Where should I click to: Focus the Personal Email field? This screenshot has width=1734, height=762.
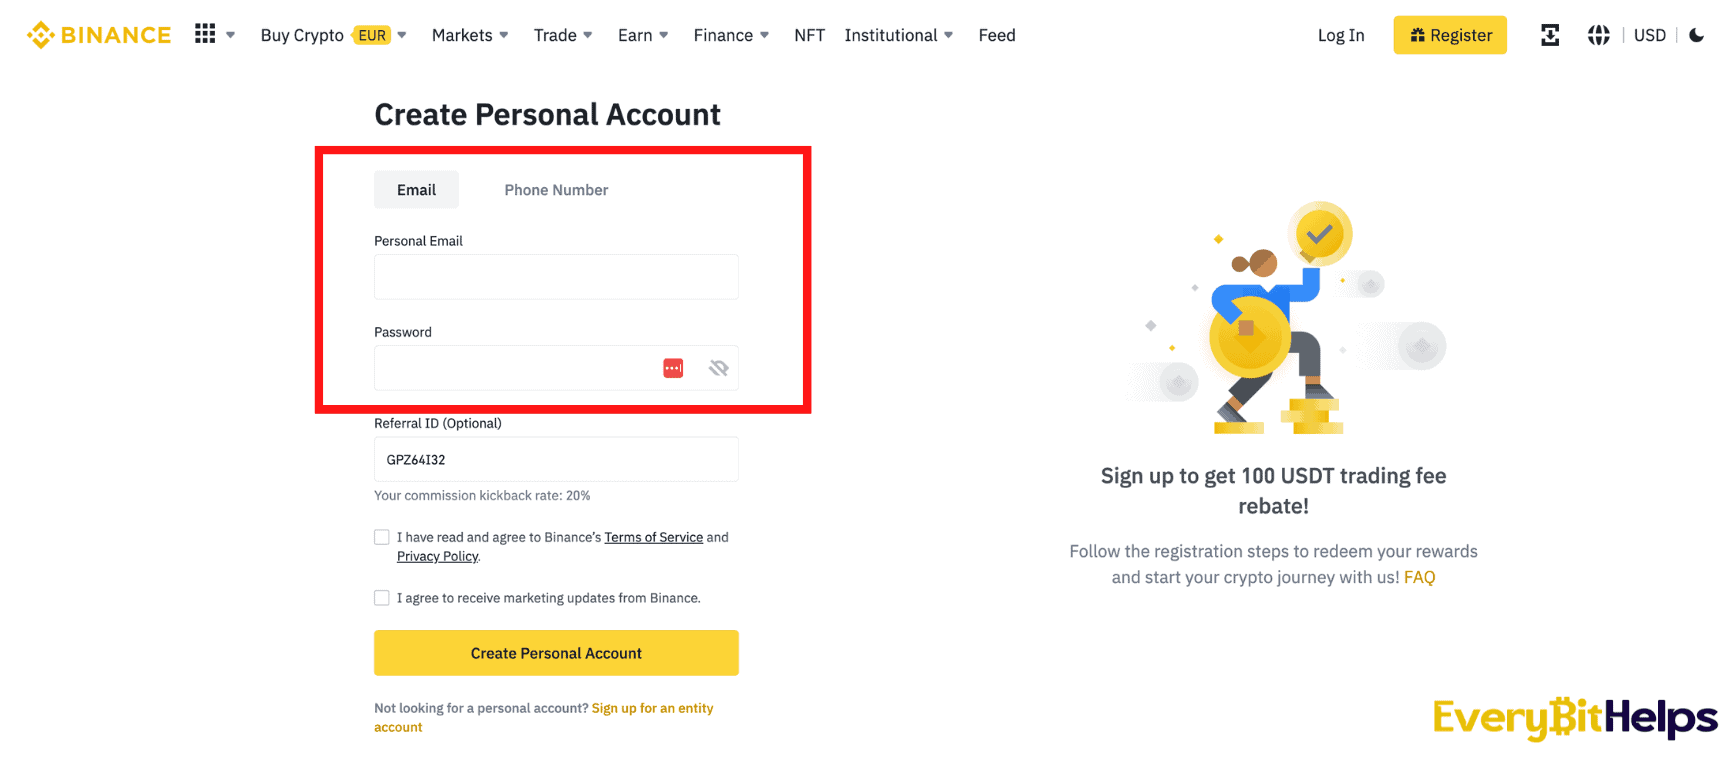(x=556, y=277)
